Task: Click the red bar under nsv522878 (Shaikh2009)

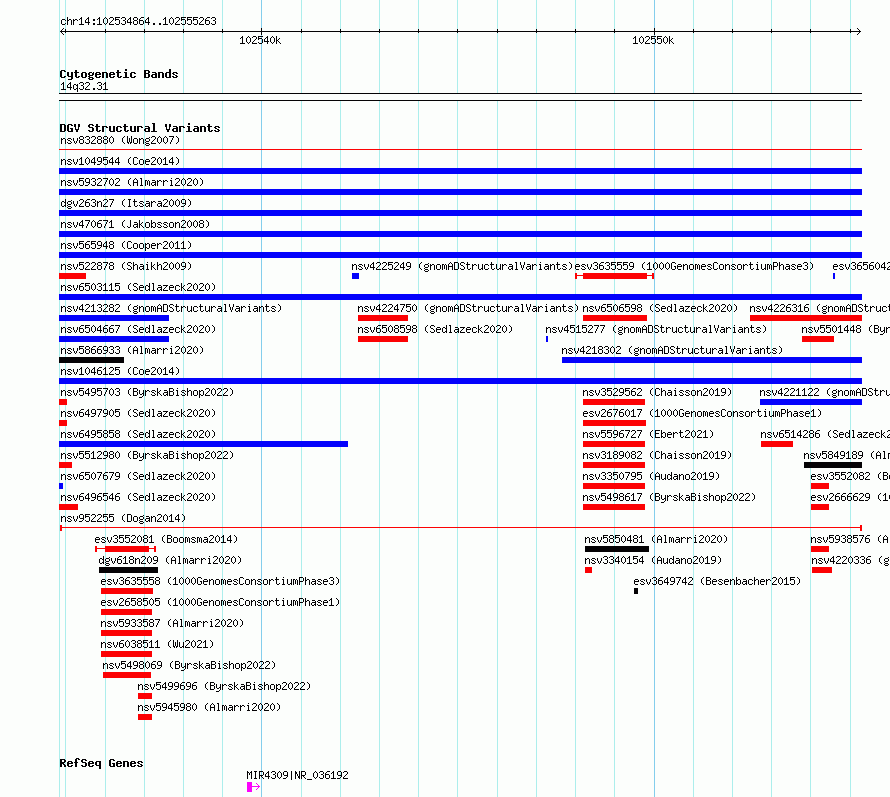Action: [x=73, y=276]
